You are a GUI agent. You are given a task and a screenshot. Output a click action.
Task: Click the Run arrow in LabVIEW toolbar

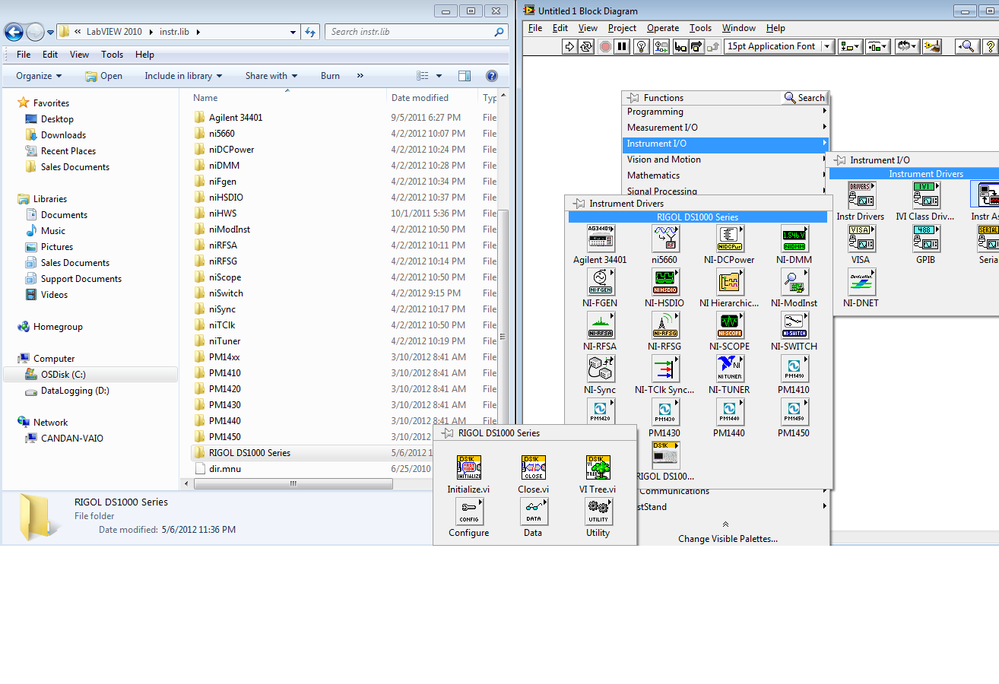click(x=569, y=46)
